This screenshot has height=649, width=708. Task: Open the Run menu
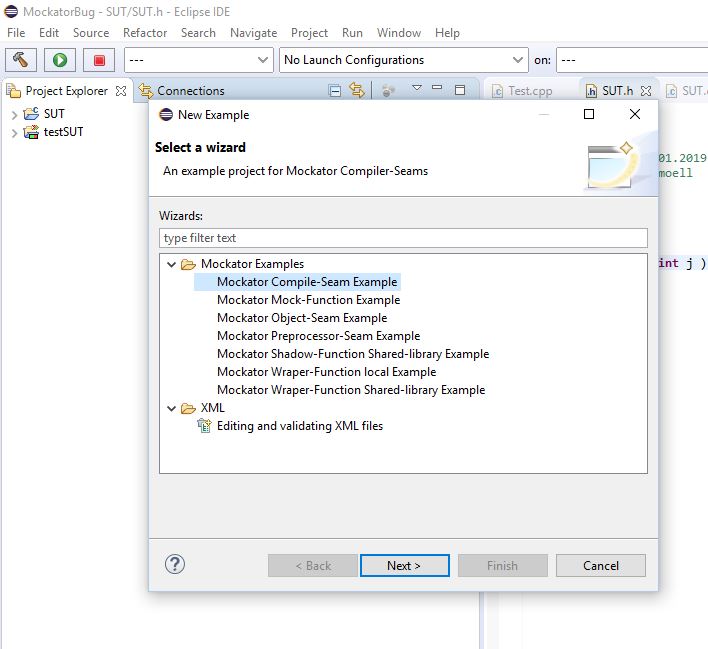tap(352, 33)
